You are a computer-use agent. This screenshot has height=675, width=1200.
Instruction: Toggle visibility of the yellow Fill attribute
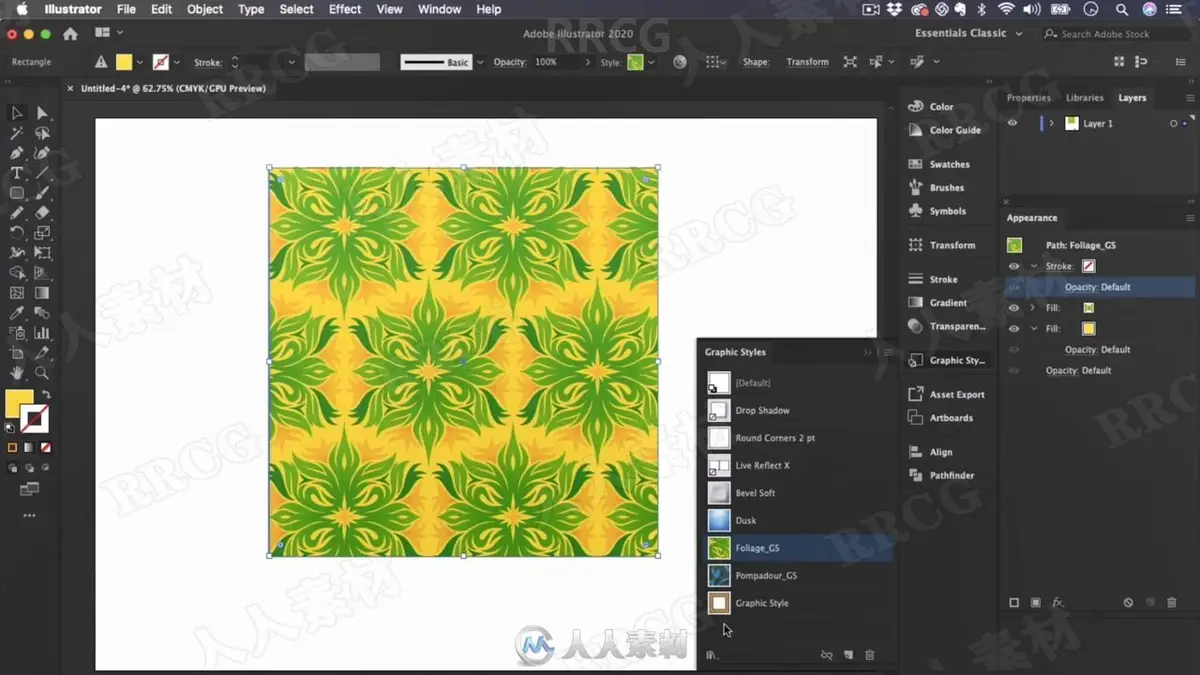click(1014, 328)
